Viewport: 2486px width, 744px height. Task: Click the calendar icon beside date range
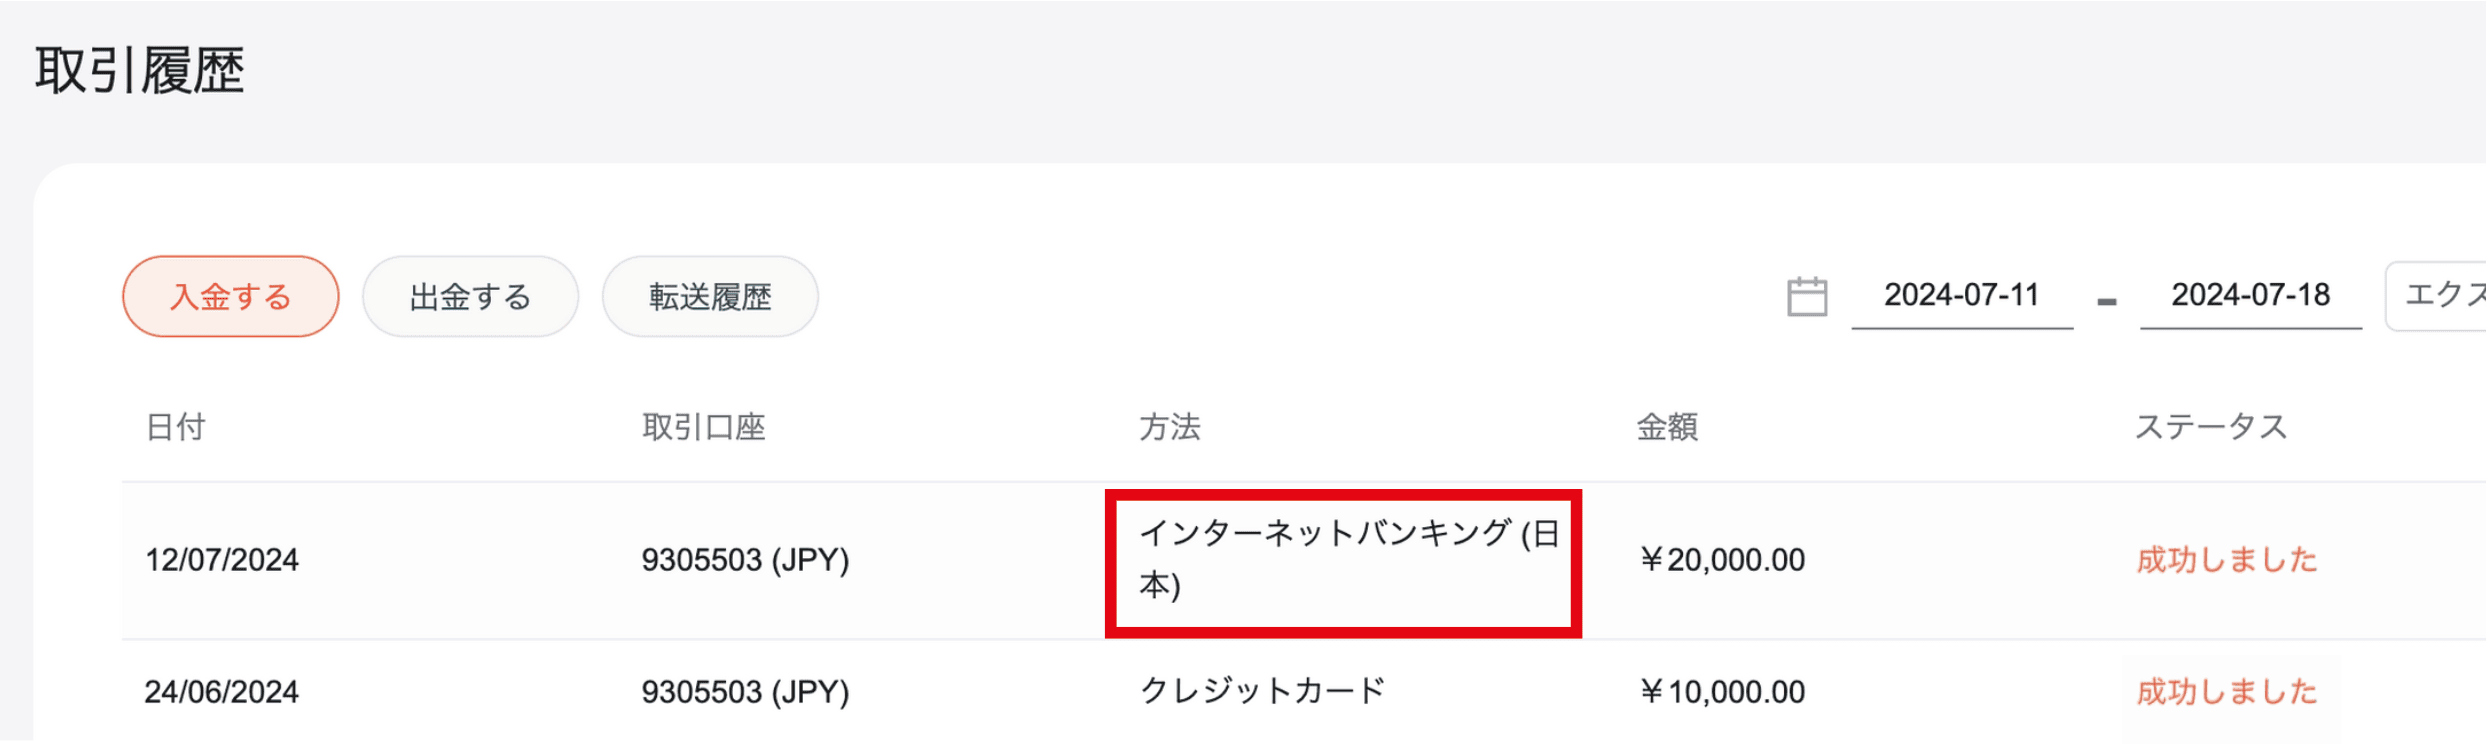coord(1806,297)
